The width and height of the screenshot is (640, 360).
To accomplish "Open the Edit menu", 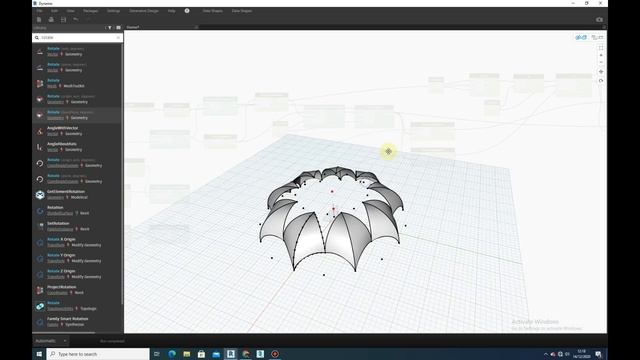I will tap(54, 11).
